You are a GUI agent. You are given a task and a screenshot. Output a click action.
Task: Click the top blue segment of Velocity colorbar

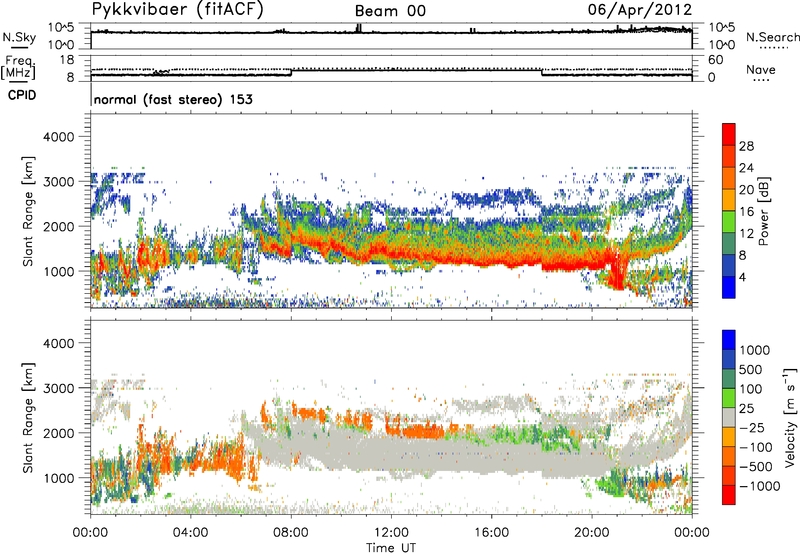click(729, 340)
